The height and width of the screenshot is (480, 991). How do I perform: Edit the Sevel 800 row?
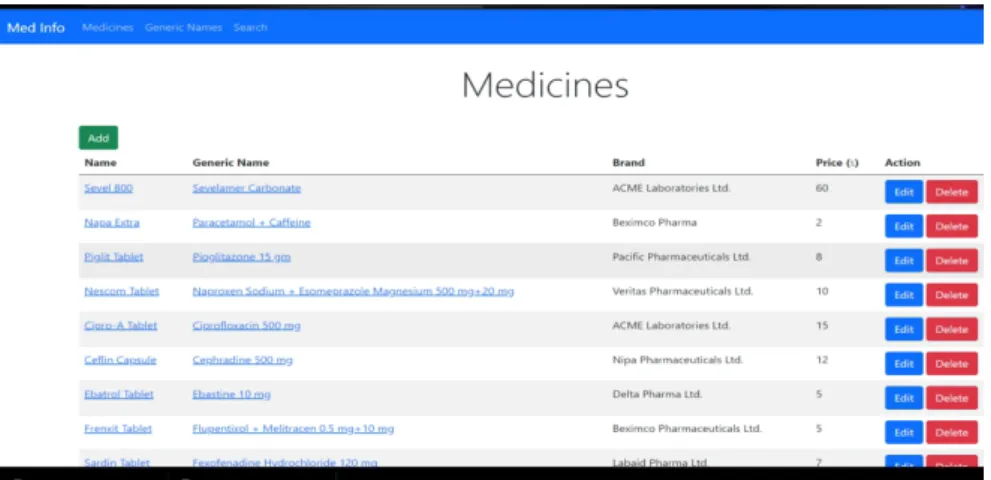[904, 192]
